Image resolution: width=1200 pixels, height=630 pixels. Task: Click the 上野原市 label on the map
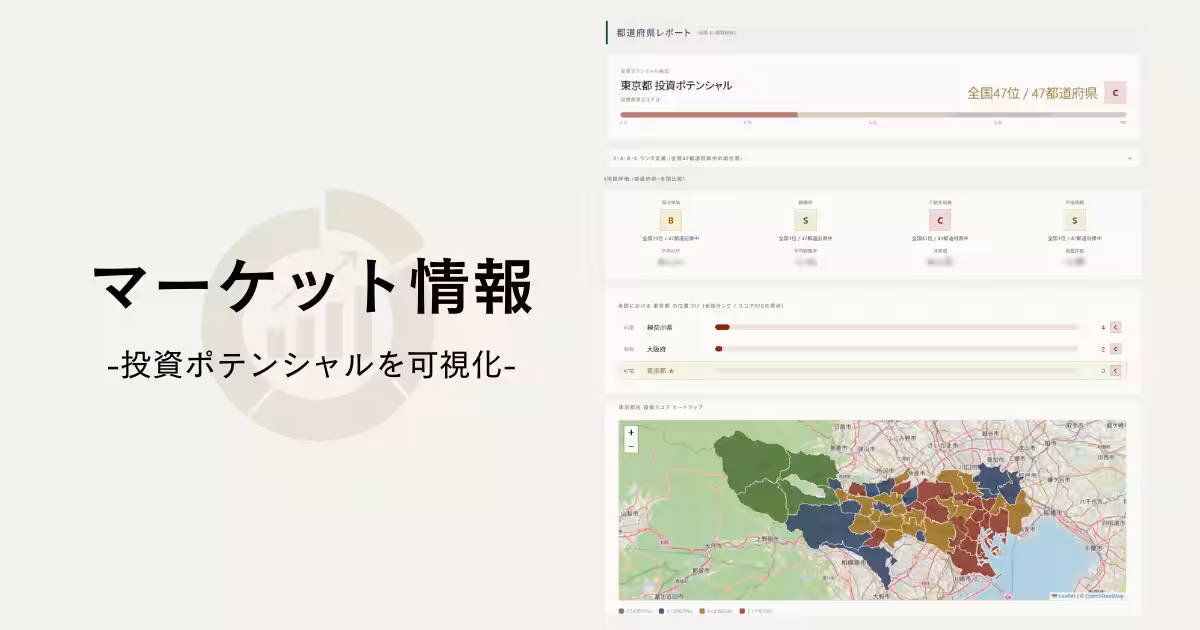tap(768, 537)
